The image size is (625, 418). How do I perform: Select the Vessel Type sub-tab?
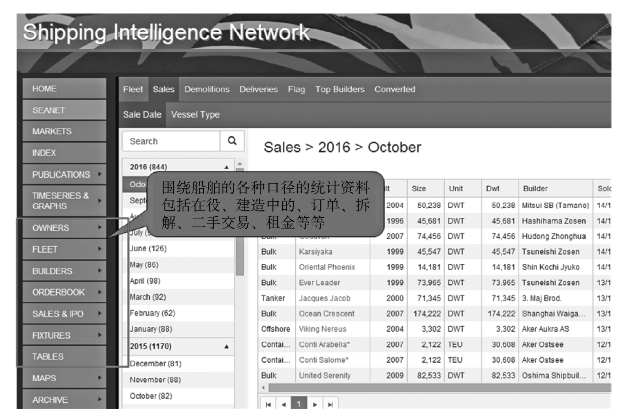coord(195,115)
